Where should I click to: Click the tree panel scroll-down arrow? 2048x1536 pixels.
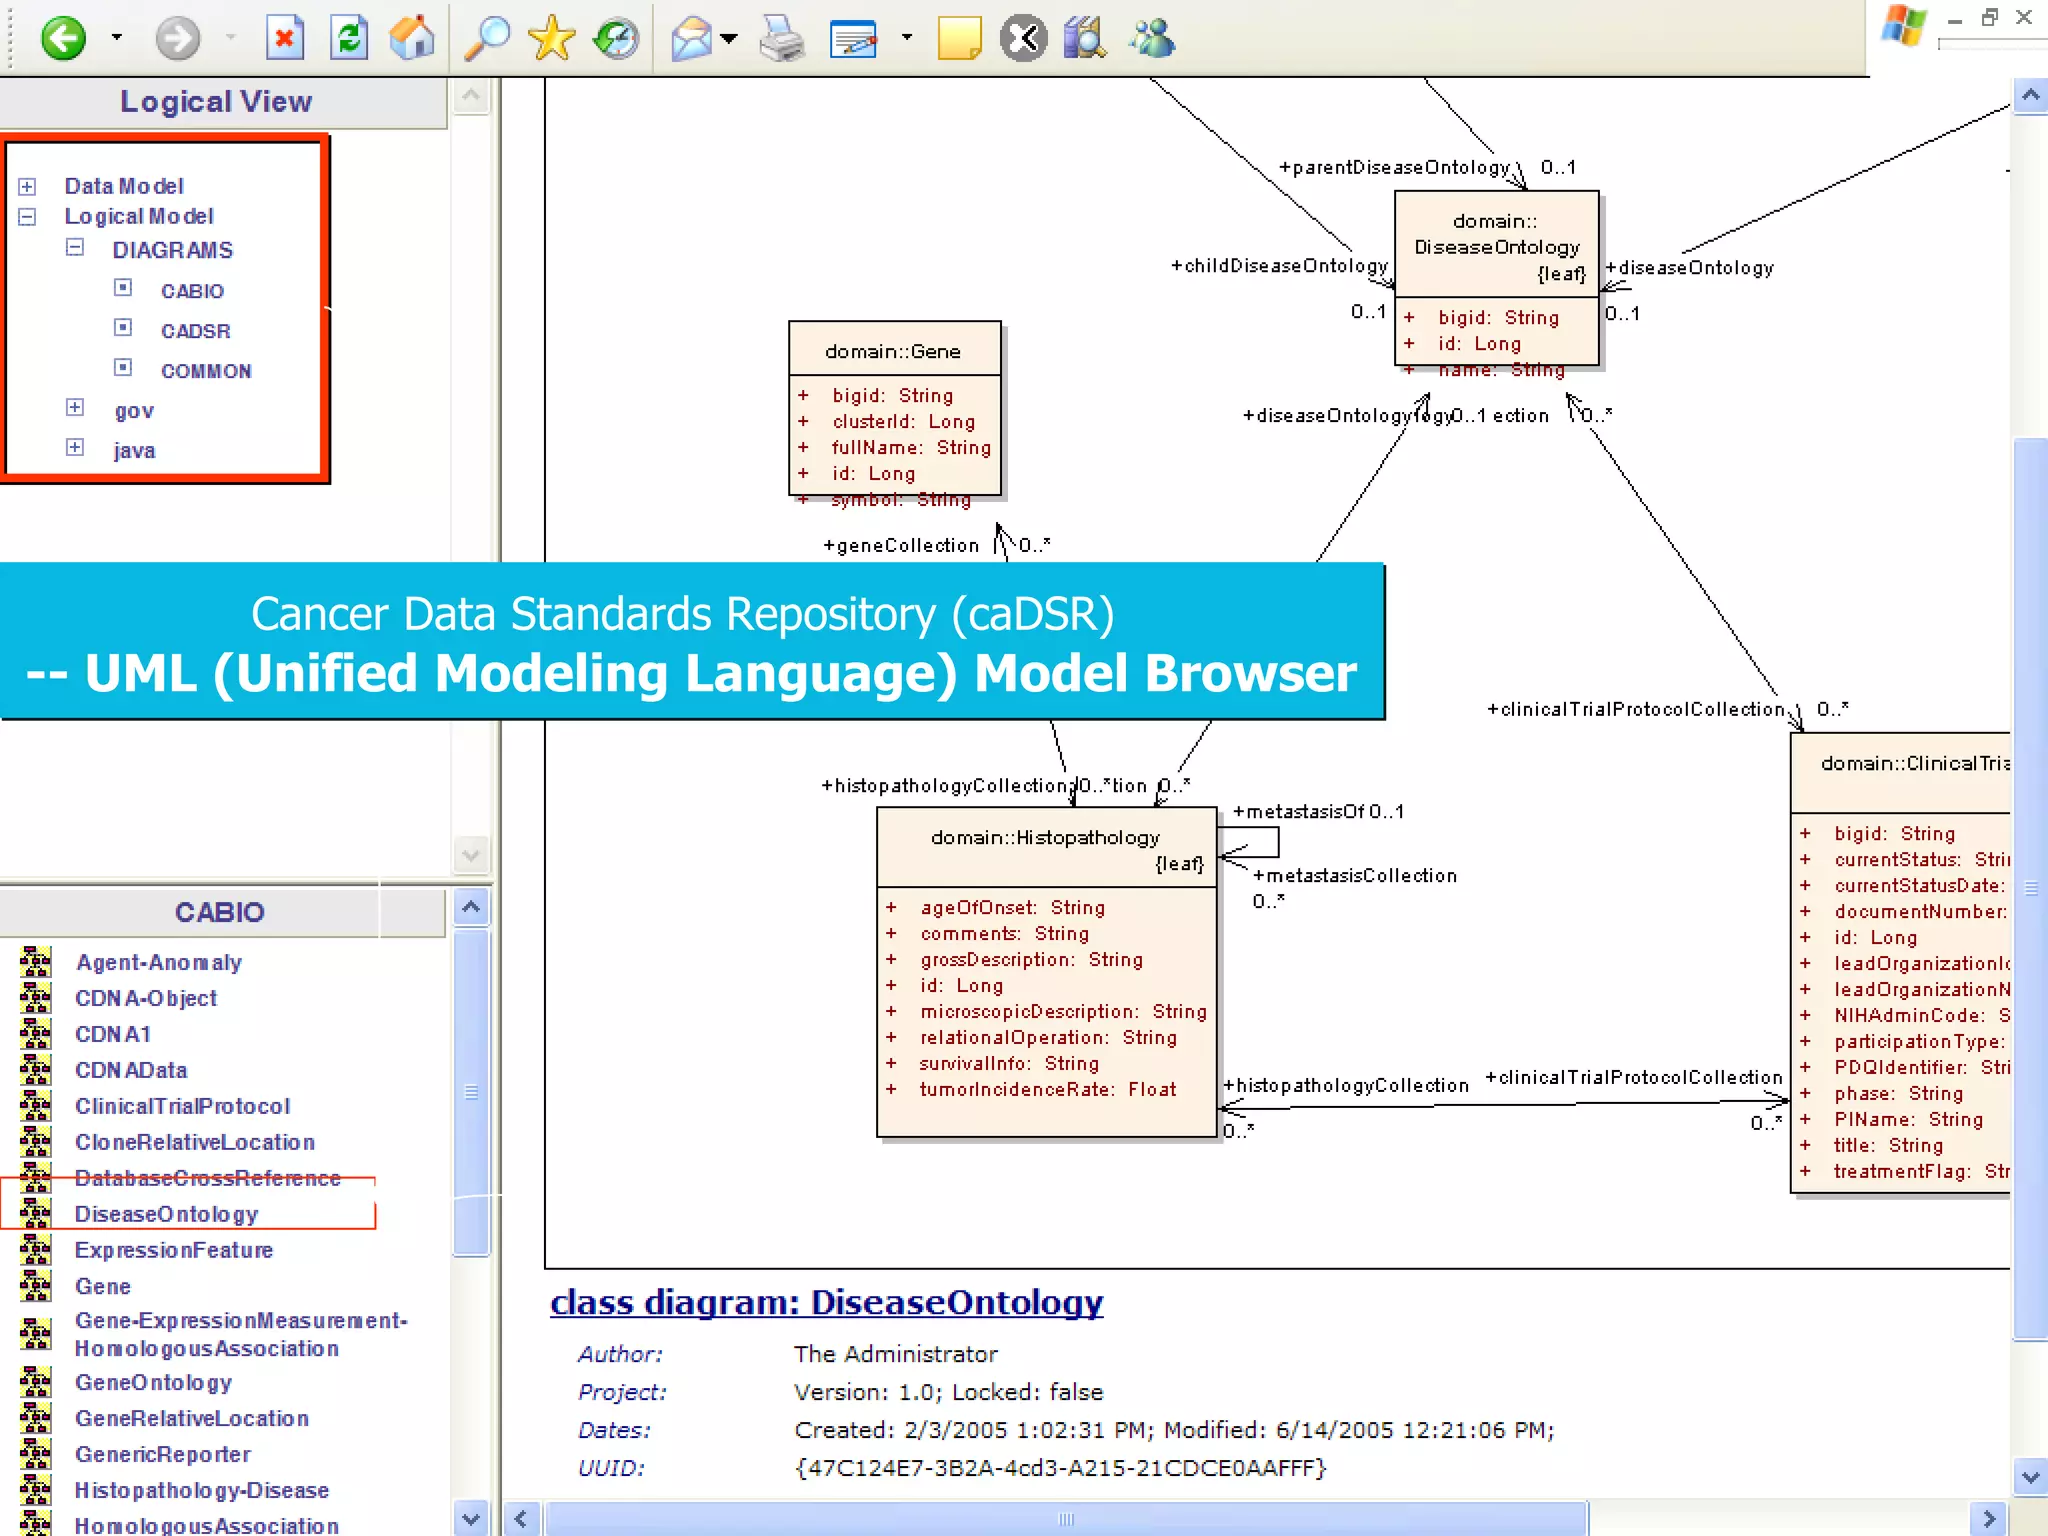[x=471, y=855]
